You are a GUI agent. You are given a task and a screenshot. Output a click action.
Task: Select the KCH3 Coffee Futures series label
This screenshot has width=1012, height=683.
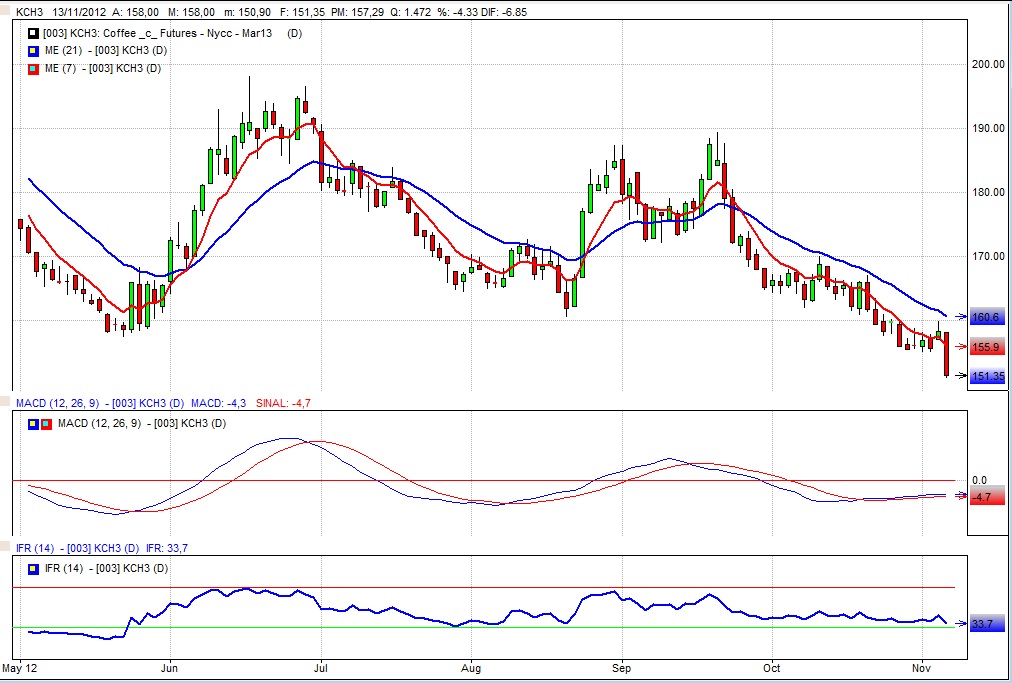[160, 34]
